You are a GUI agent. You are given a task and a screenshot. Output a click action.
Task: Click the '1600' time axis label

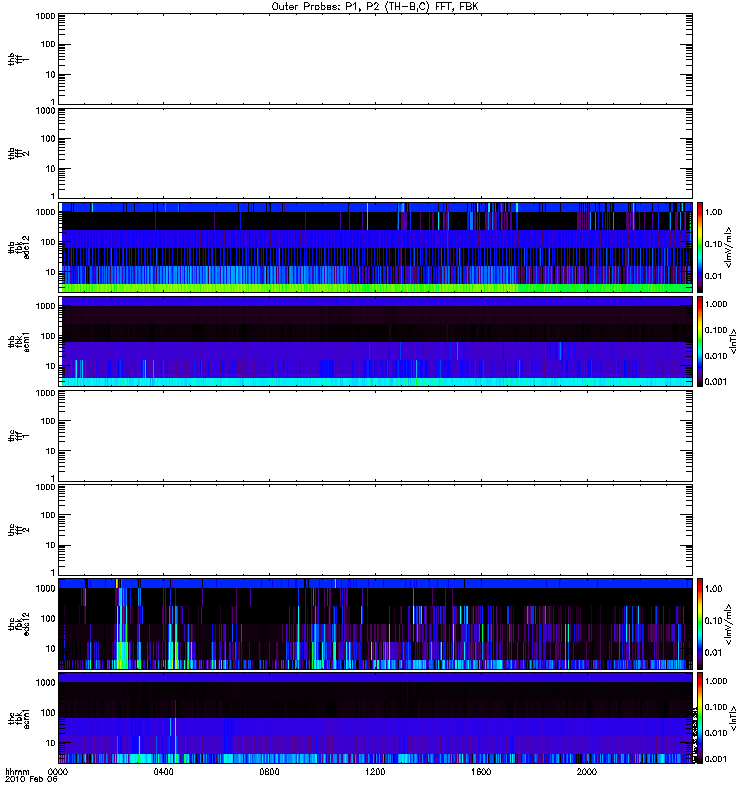coord(481,772)
